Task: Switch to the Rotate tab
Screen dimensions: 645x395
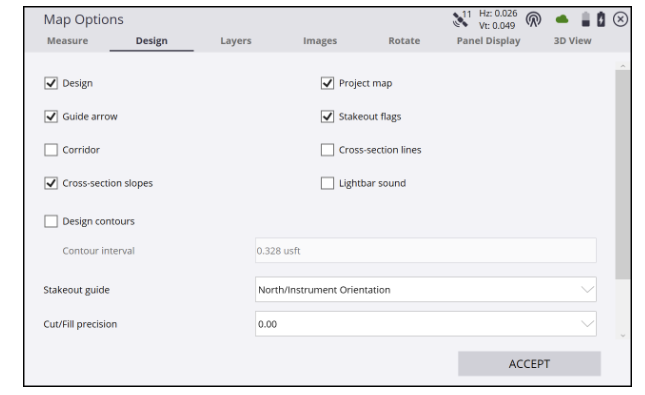Action: point(404,41)
